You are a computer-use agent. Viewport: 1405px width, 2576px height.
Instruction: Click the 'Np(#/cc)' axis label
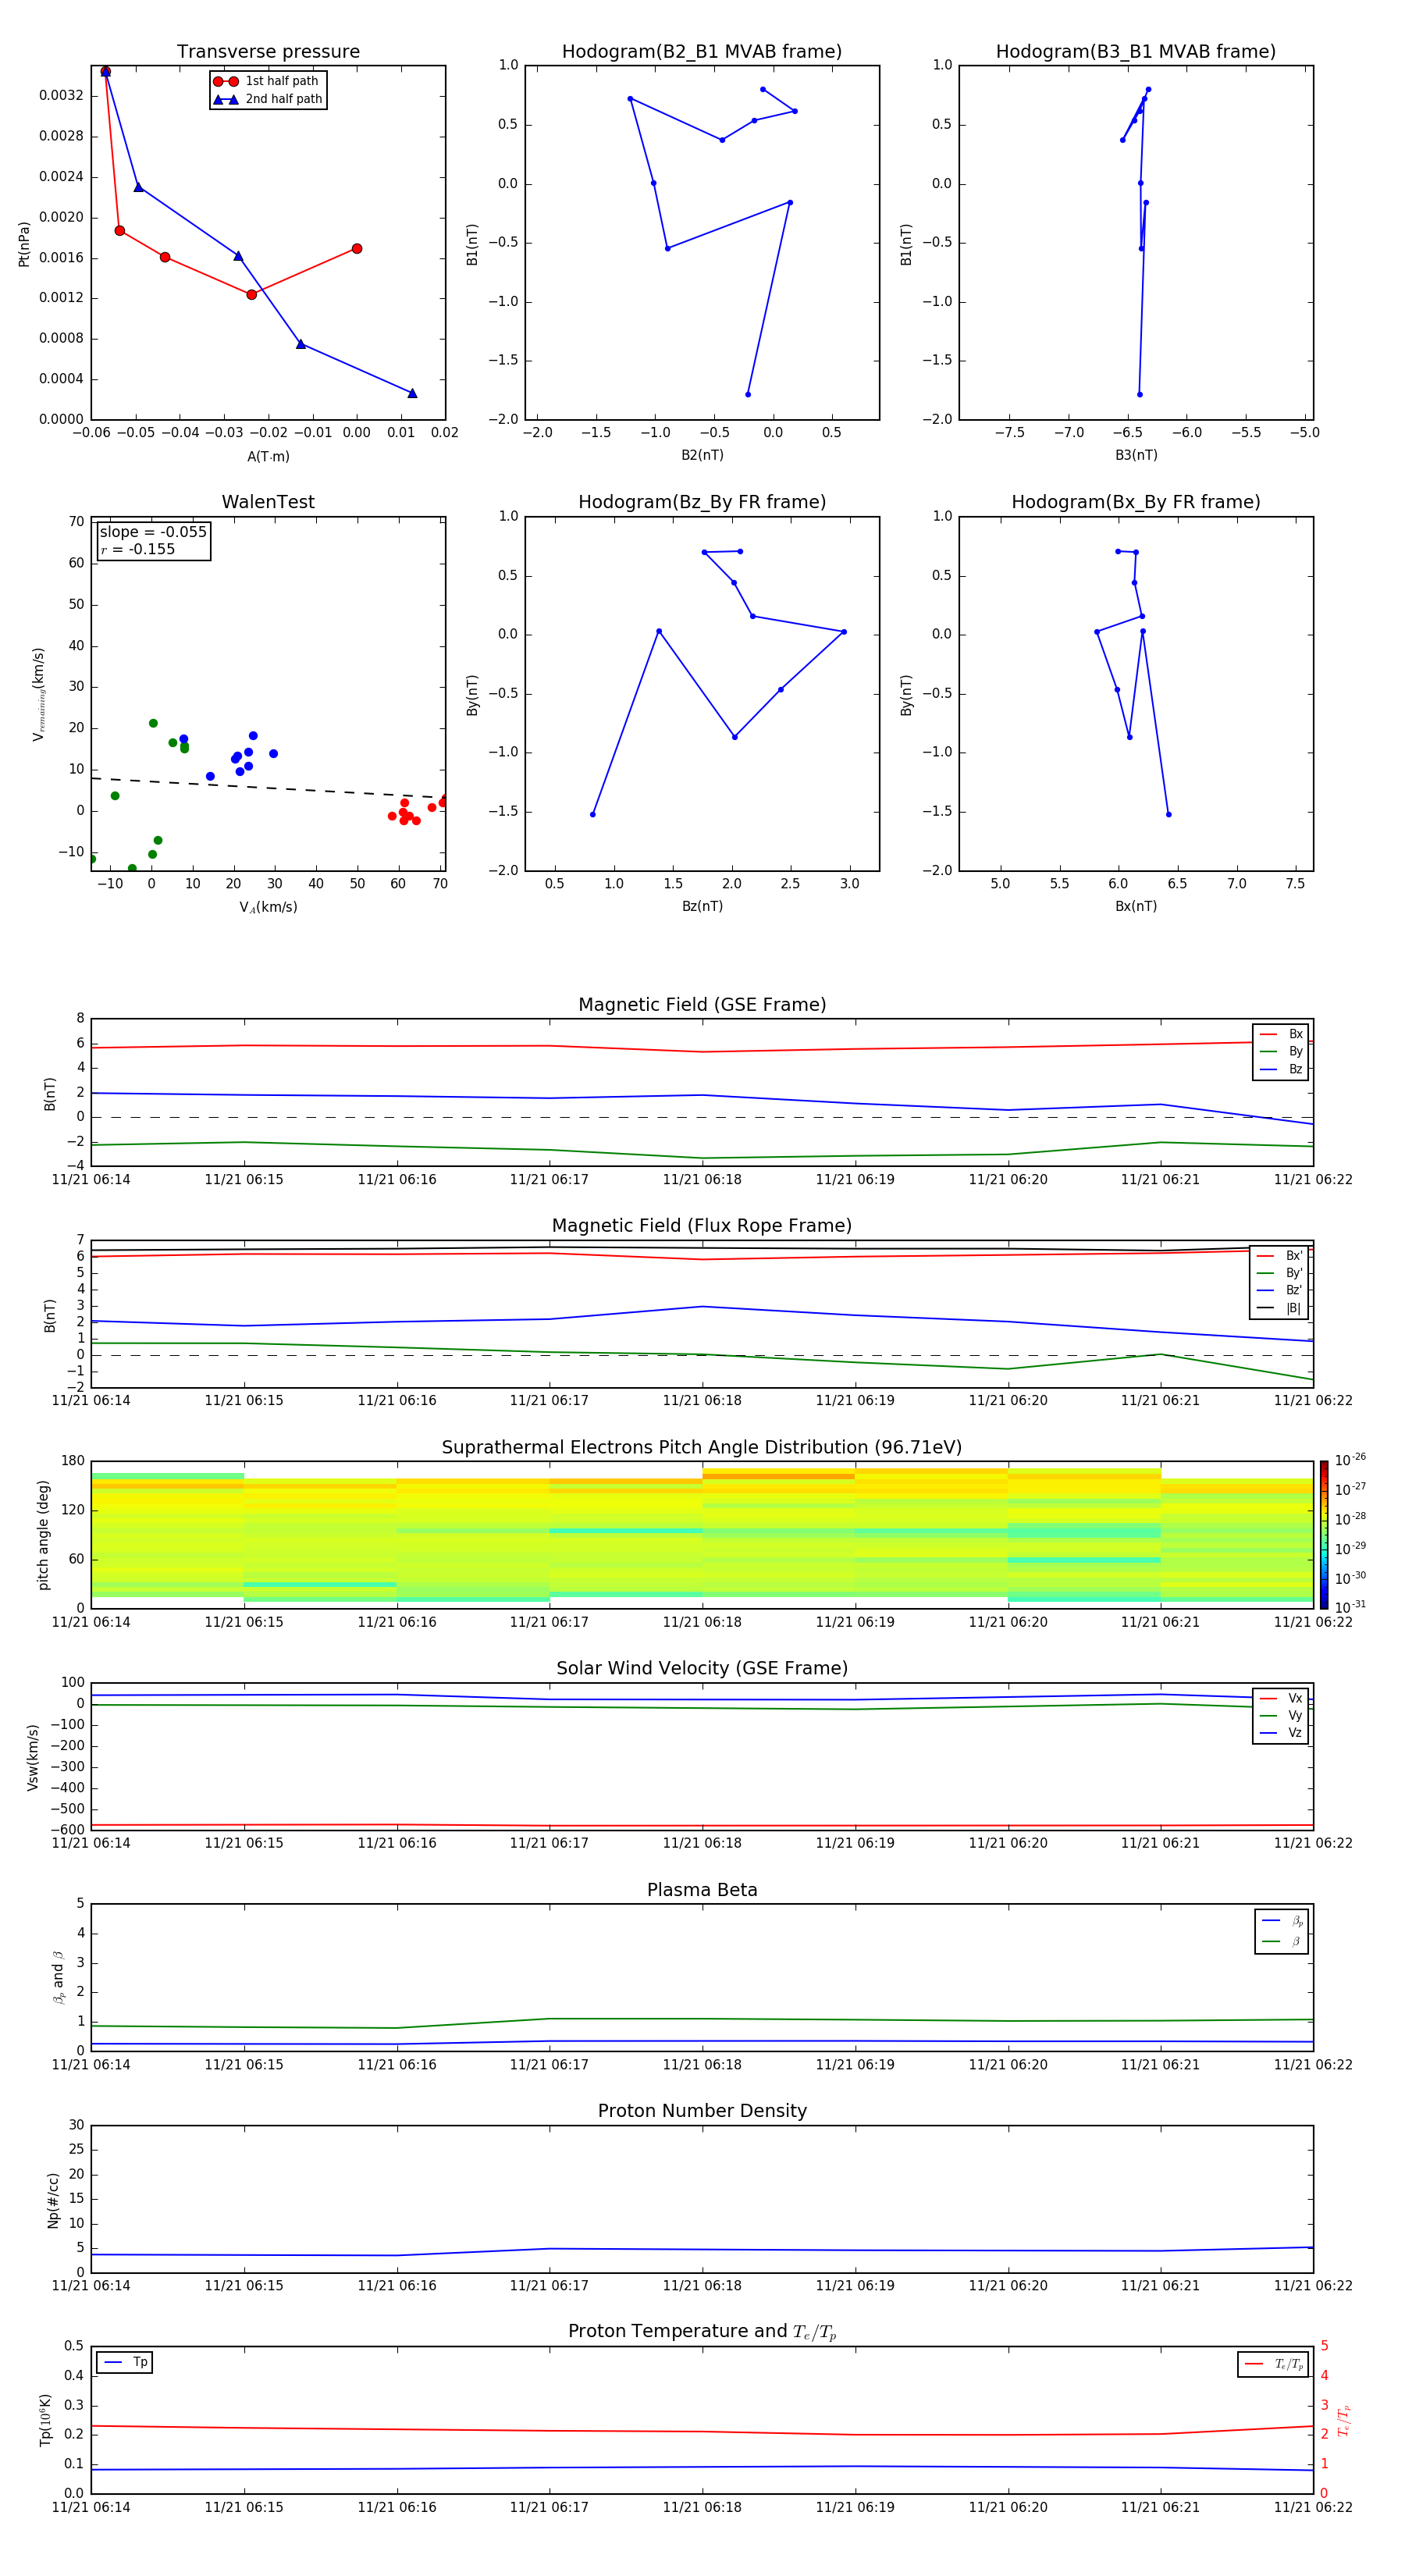[53, 2200]
